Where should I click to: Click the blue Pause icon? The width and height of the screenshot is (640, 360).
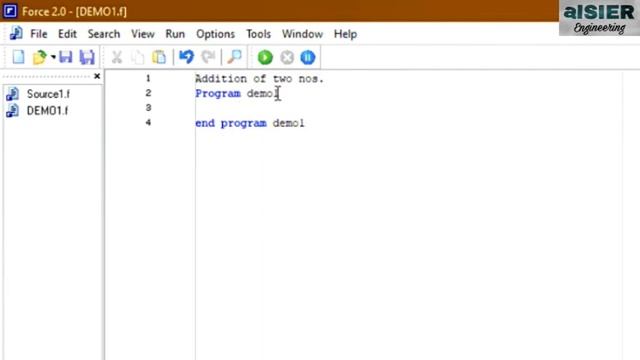(308, 57)
